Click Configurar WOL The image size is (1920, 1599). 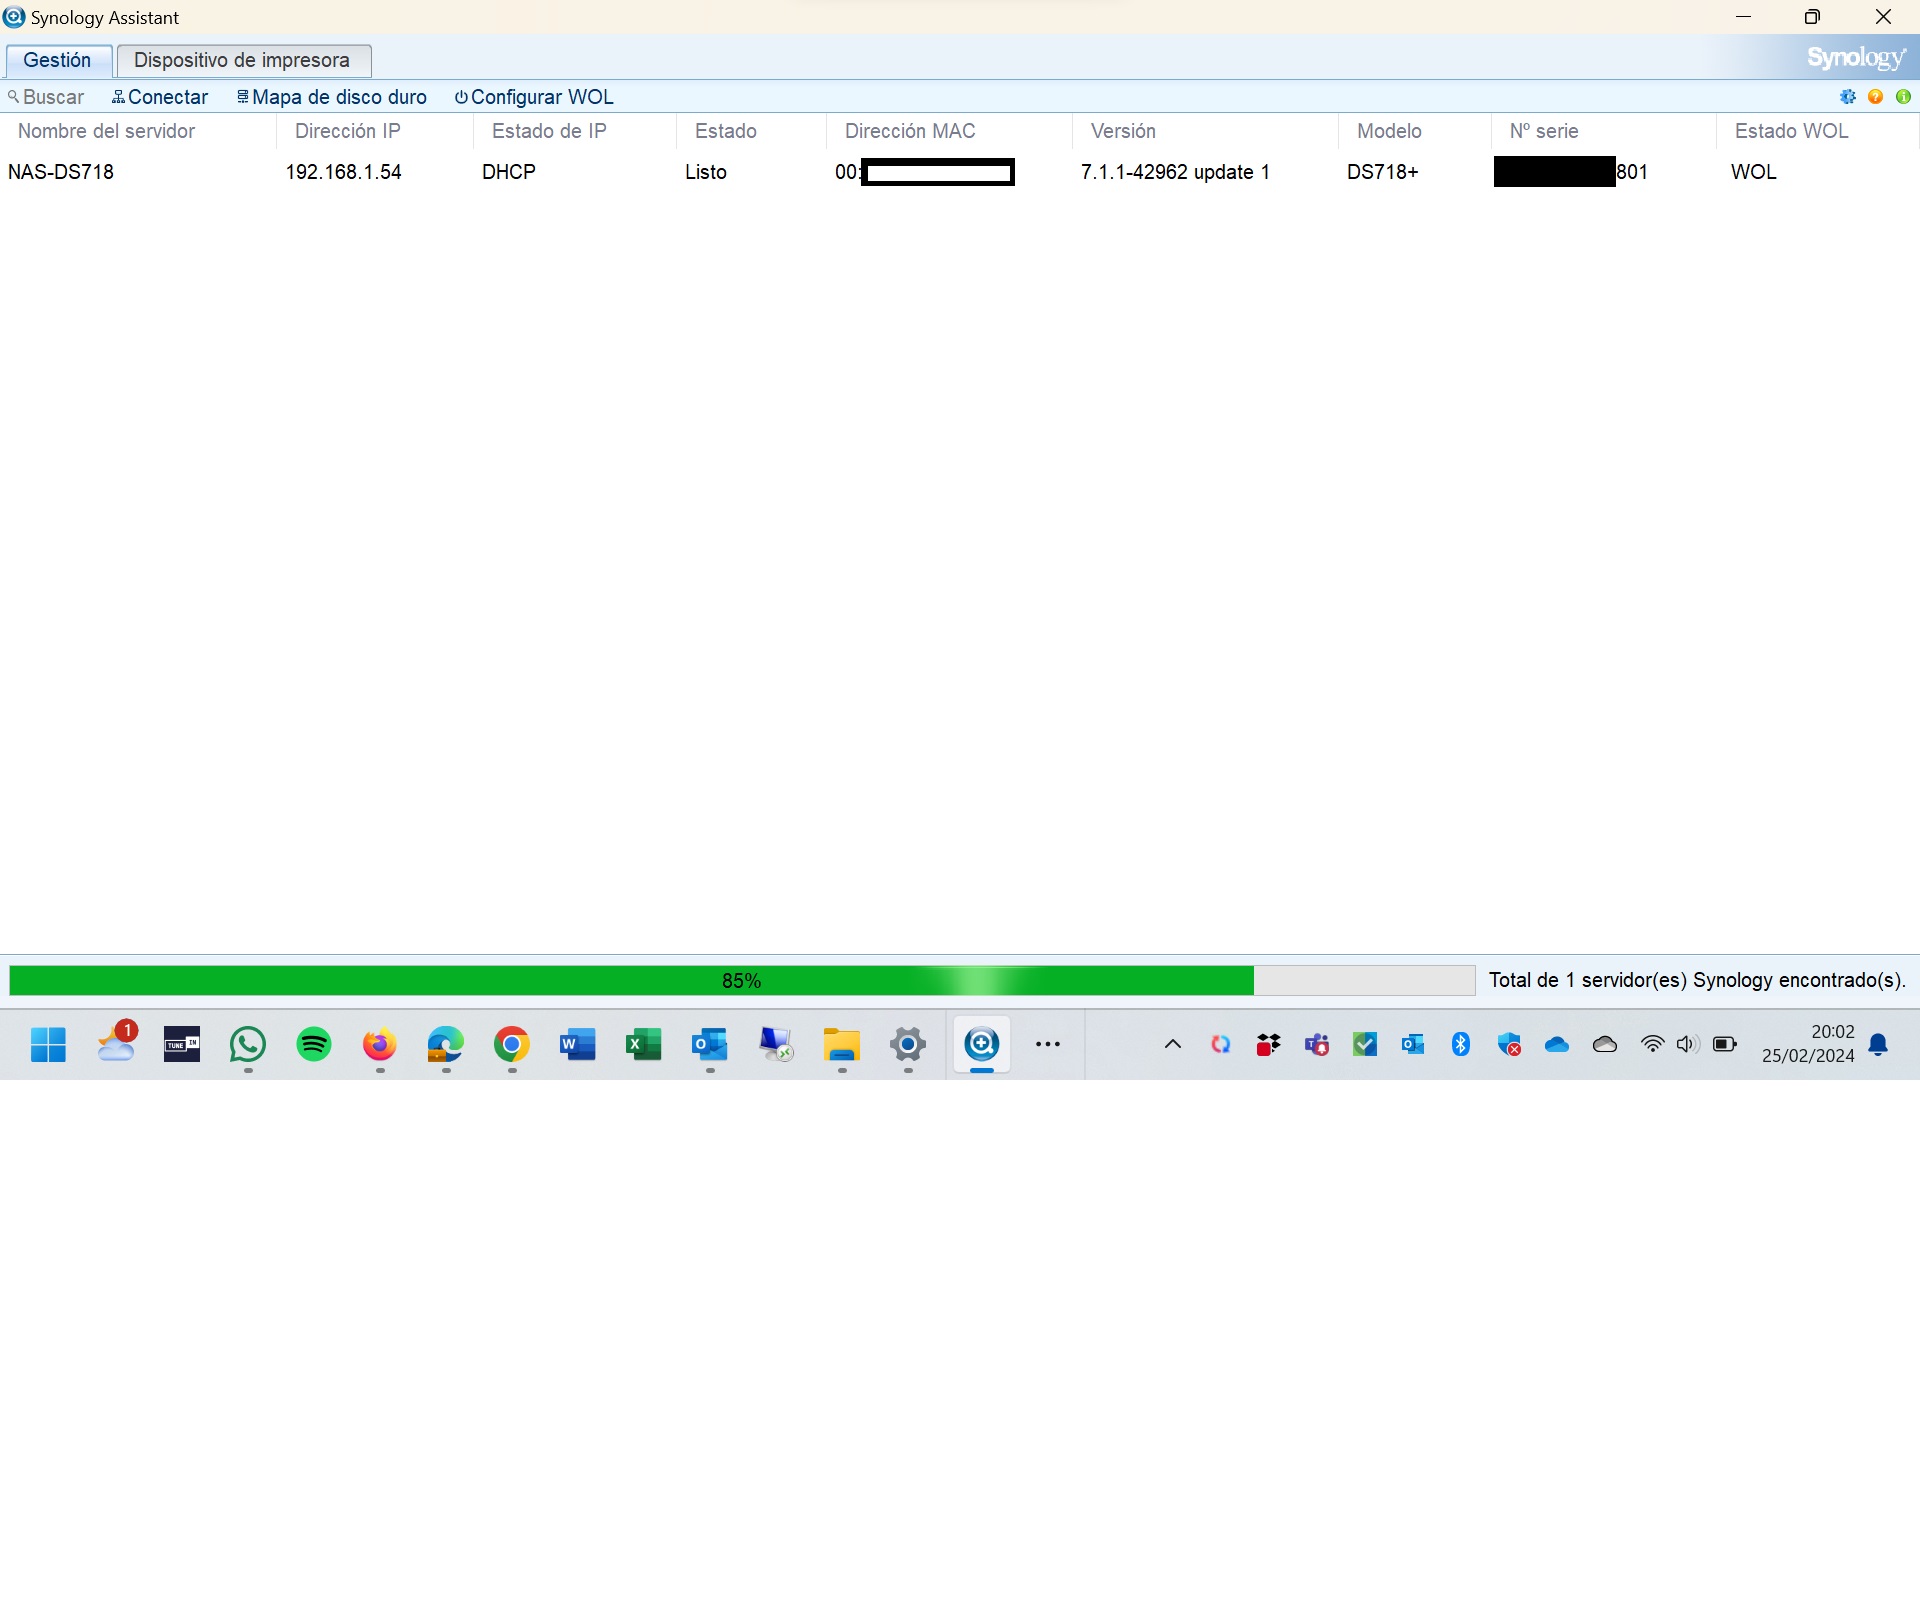pos(534,97)
